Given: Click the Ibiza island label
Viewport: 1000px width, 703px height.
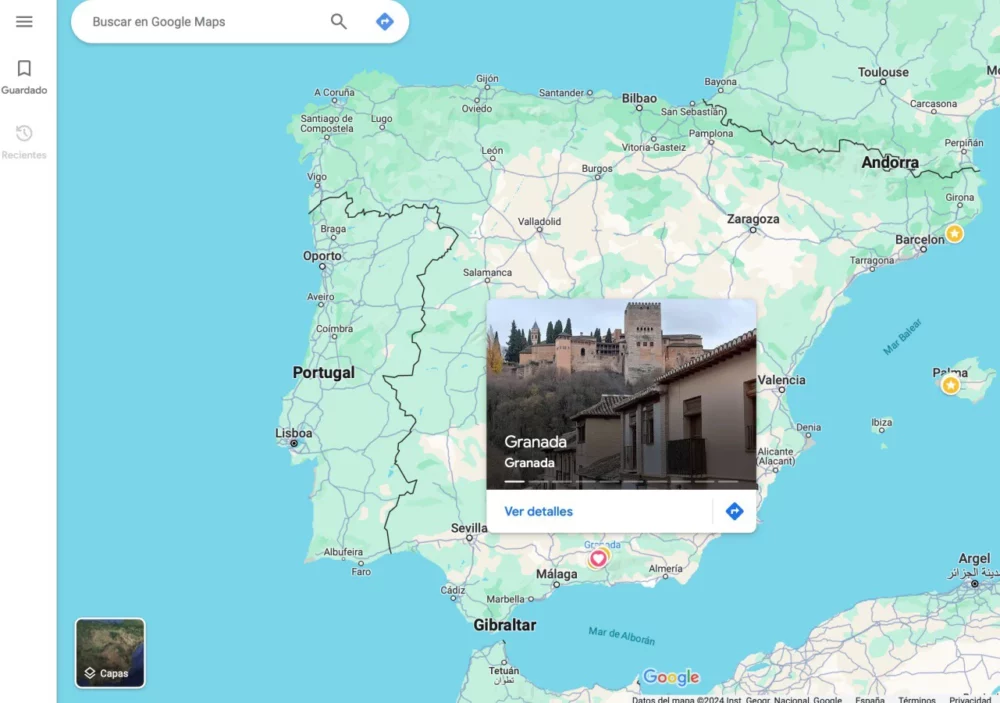Looking at the screenshot, I should pos(882,422).
